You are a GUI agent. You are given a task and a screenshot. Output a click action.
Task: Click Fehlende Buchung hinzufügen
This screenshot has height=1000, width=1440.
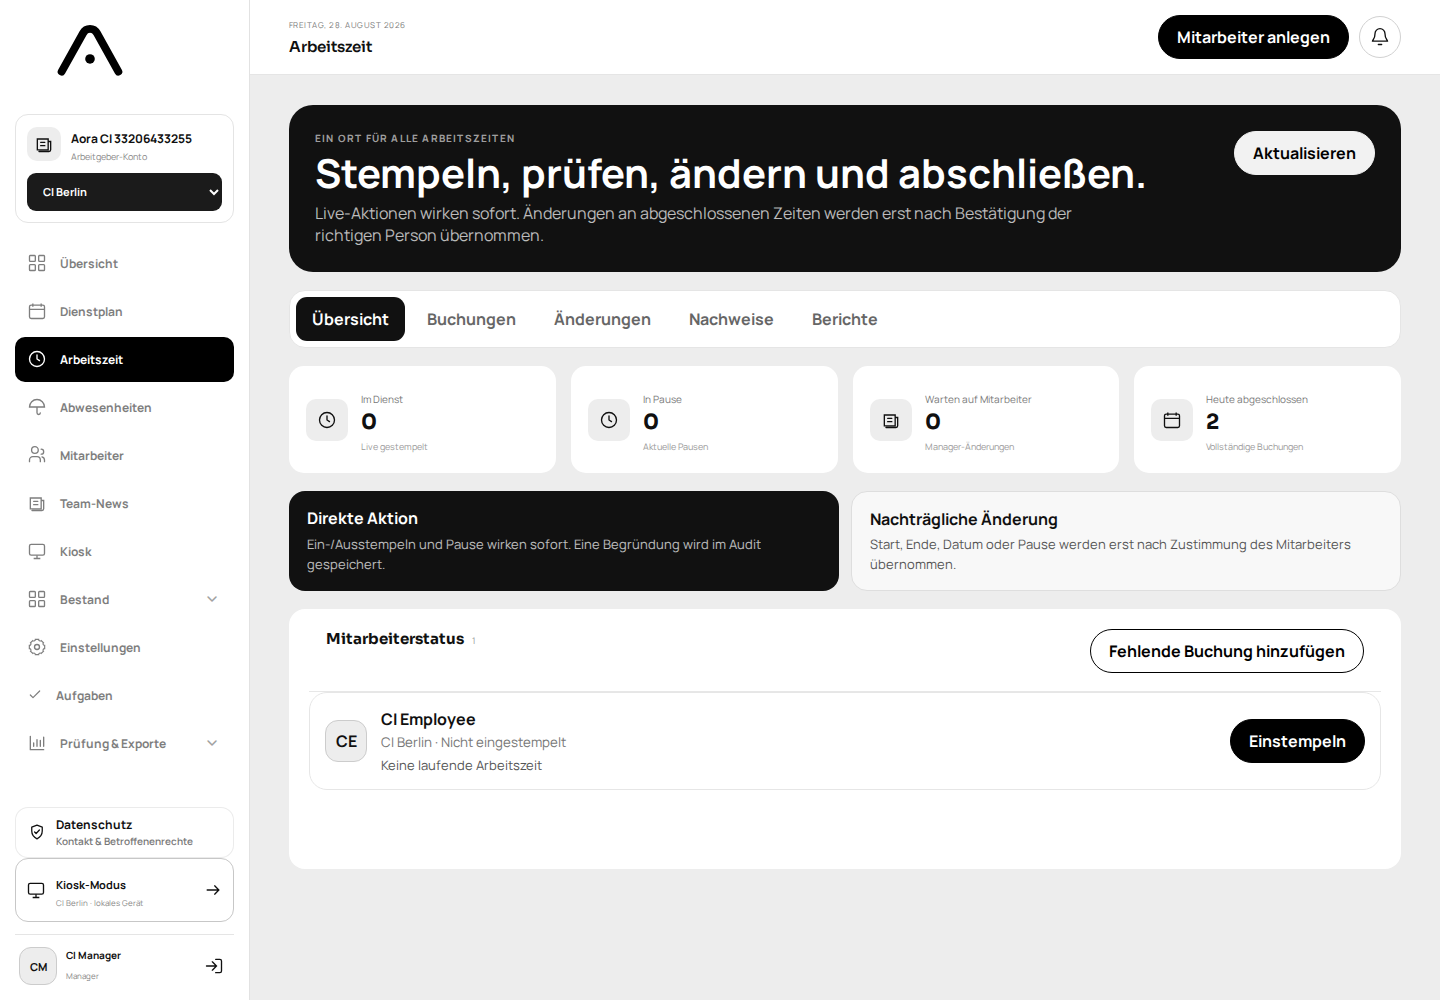pyautogui.click(x=1226, y=651)
